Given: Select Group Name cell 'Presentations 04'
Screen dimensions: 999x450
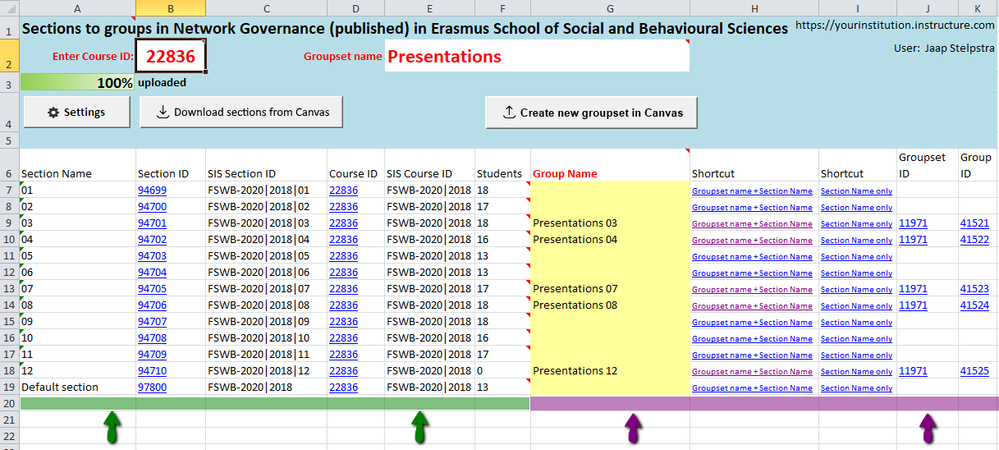Looking at the screenshot, I should 610,240.
